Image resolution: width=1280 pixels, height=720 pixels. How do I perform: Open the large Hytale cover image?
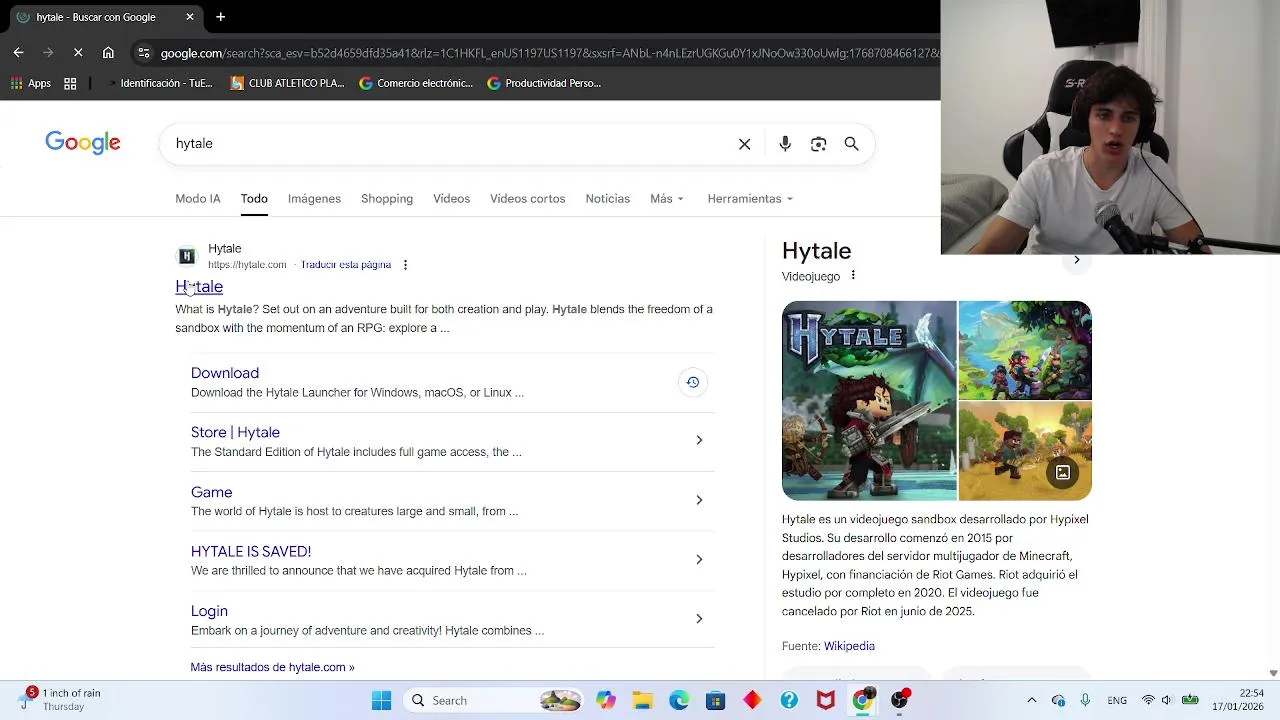point(869,400)
